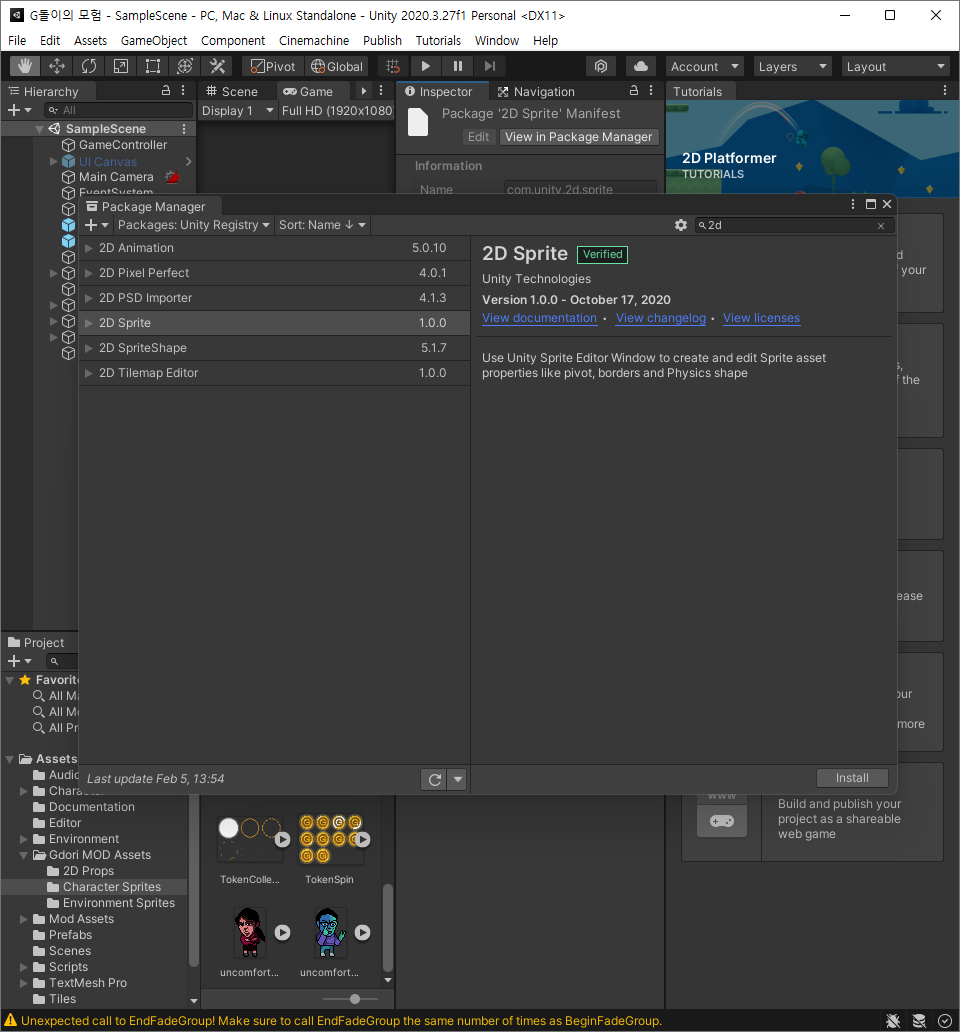960x1032 pixels.
Task: Open Character Sprites folder
Action: click(112, 887)
